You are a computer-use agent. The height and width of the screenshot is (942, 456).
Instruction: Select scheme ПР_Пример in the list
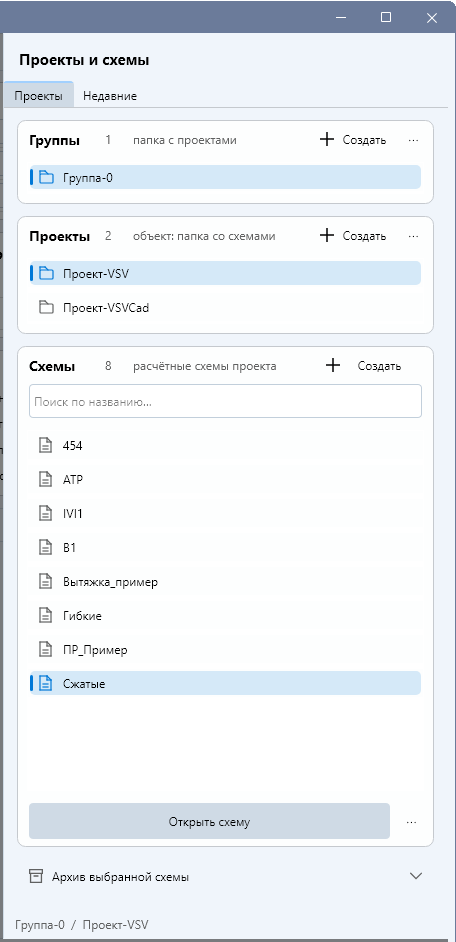coord(225,649)
